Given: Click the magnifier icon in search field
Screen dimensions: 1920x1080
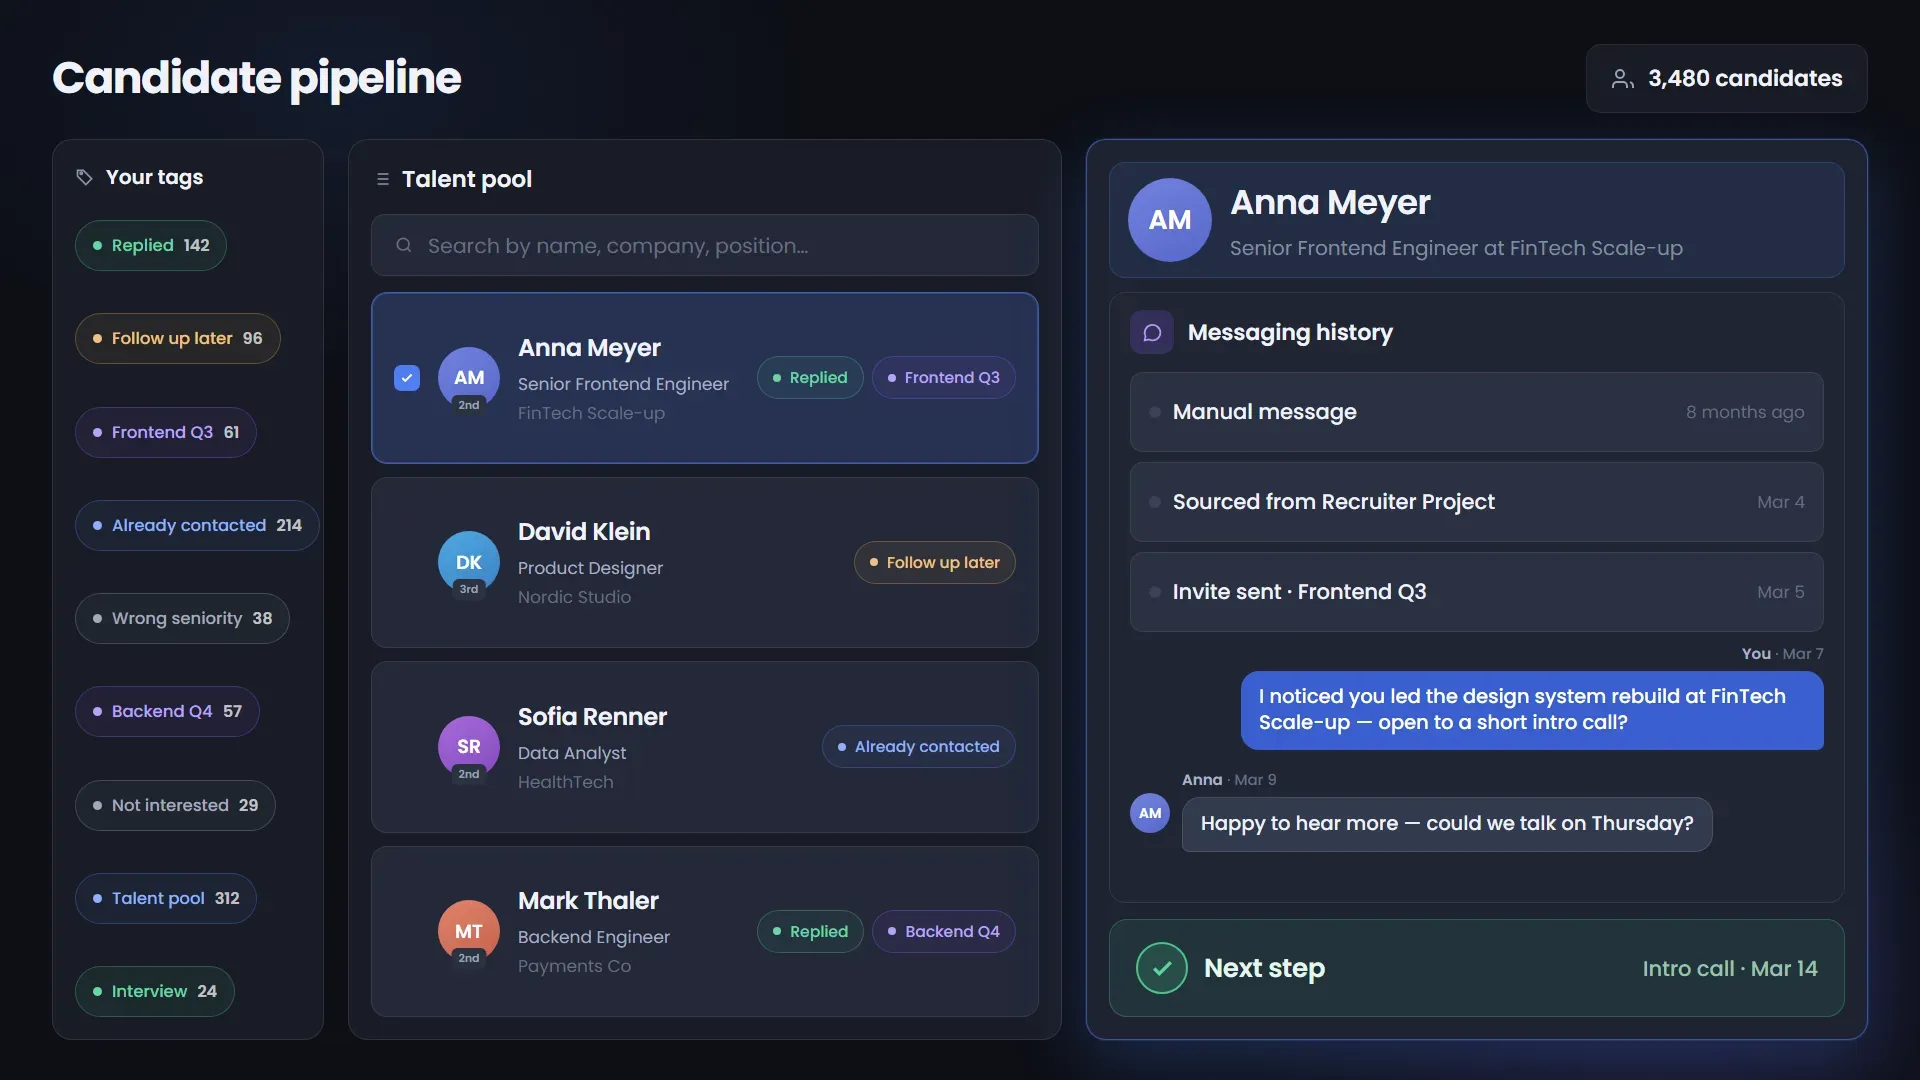Looking at the screenshot, I should [x=404, y=245].
